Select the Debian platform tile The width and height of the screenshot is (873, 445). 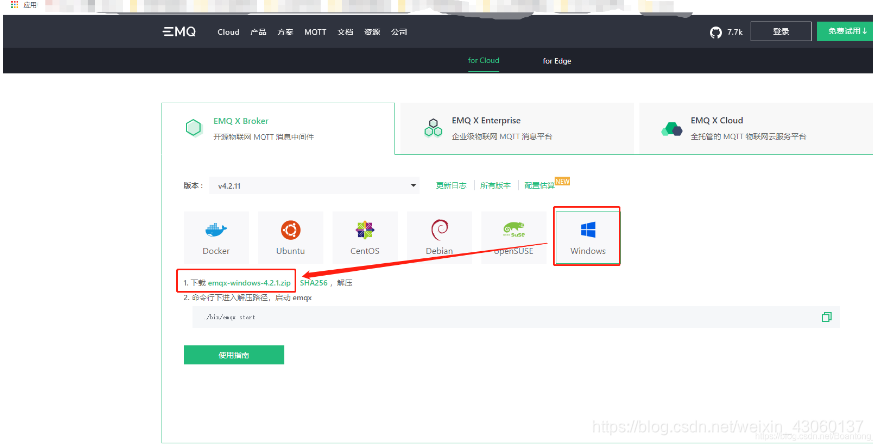[x=439, y=237]
